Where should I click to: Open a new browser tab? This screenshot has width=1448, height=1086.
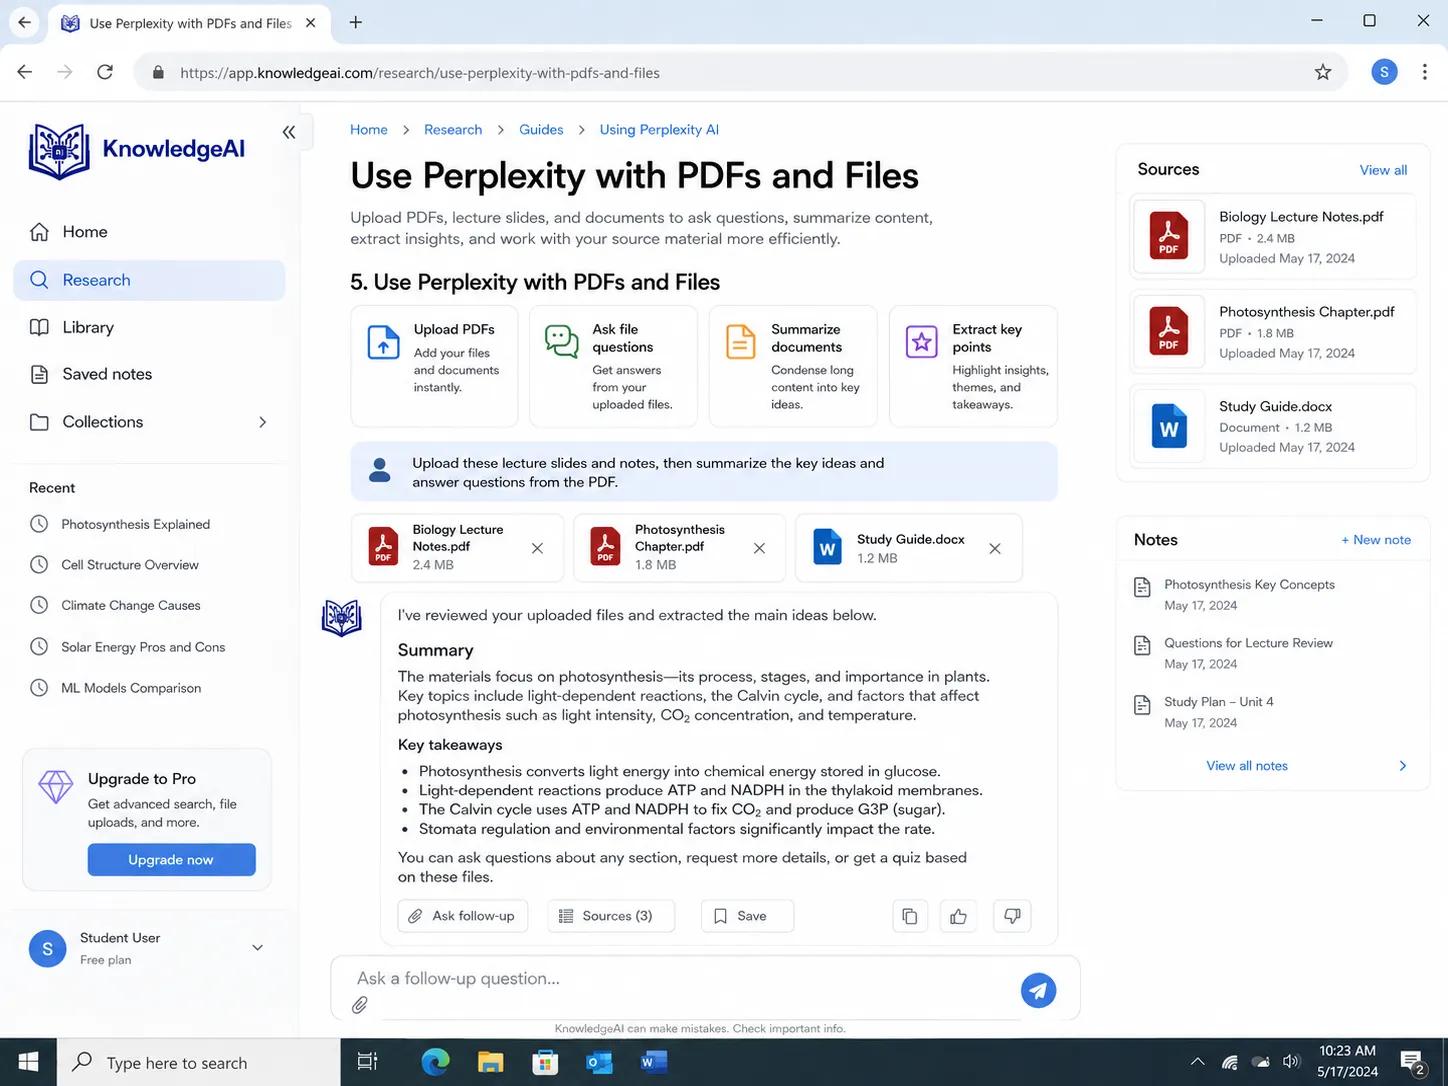click(x=355, y=22)
